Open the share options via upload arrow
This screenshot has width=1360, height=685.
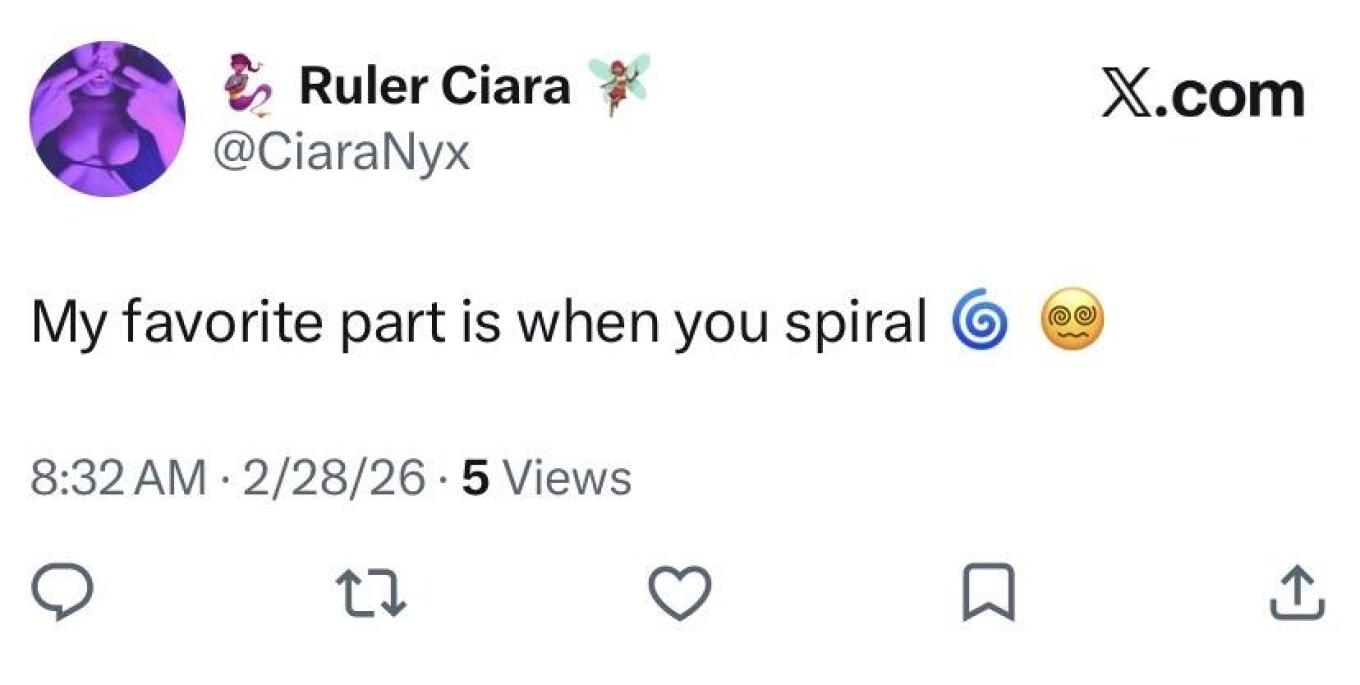(x=1297, y=592)
